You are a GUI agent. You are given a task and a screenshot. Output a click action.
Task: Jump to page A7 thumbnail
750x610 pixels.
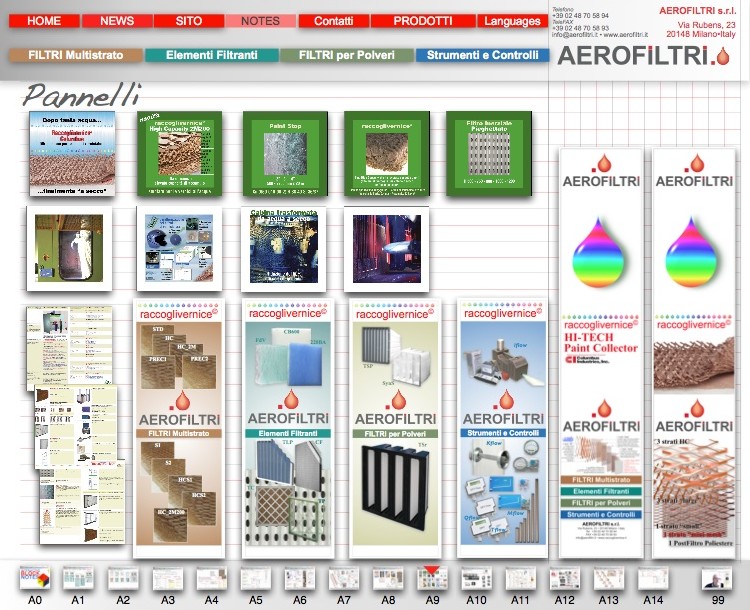click(343, 578)
